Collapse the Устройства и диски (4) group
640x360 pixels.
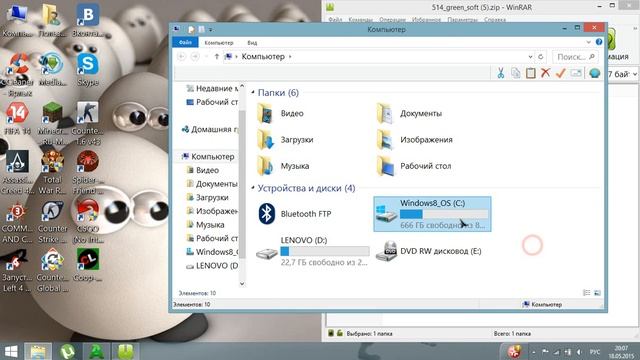click(253, 188)
